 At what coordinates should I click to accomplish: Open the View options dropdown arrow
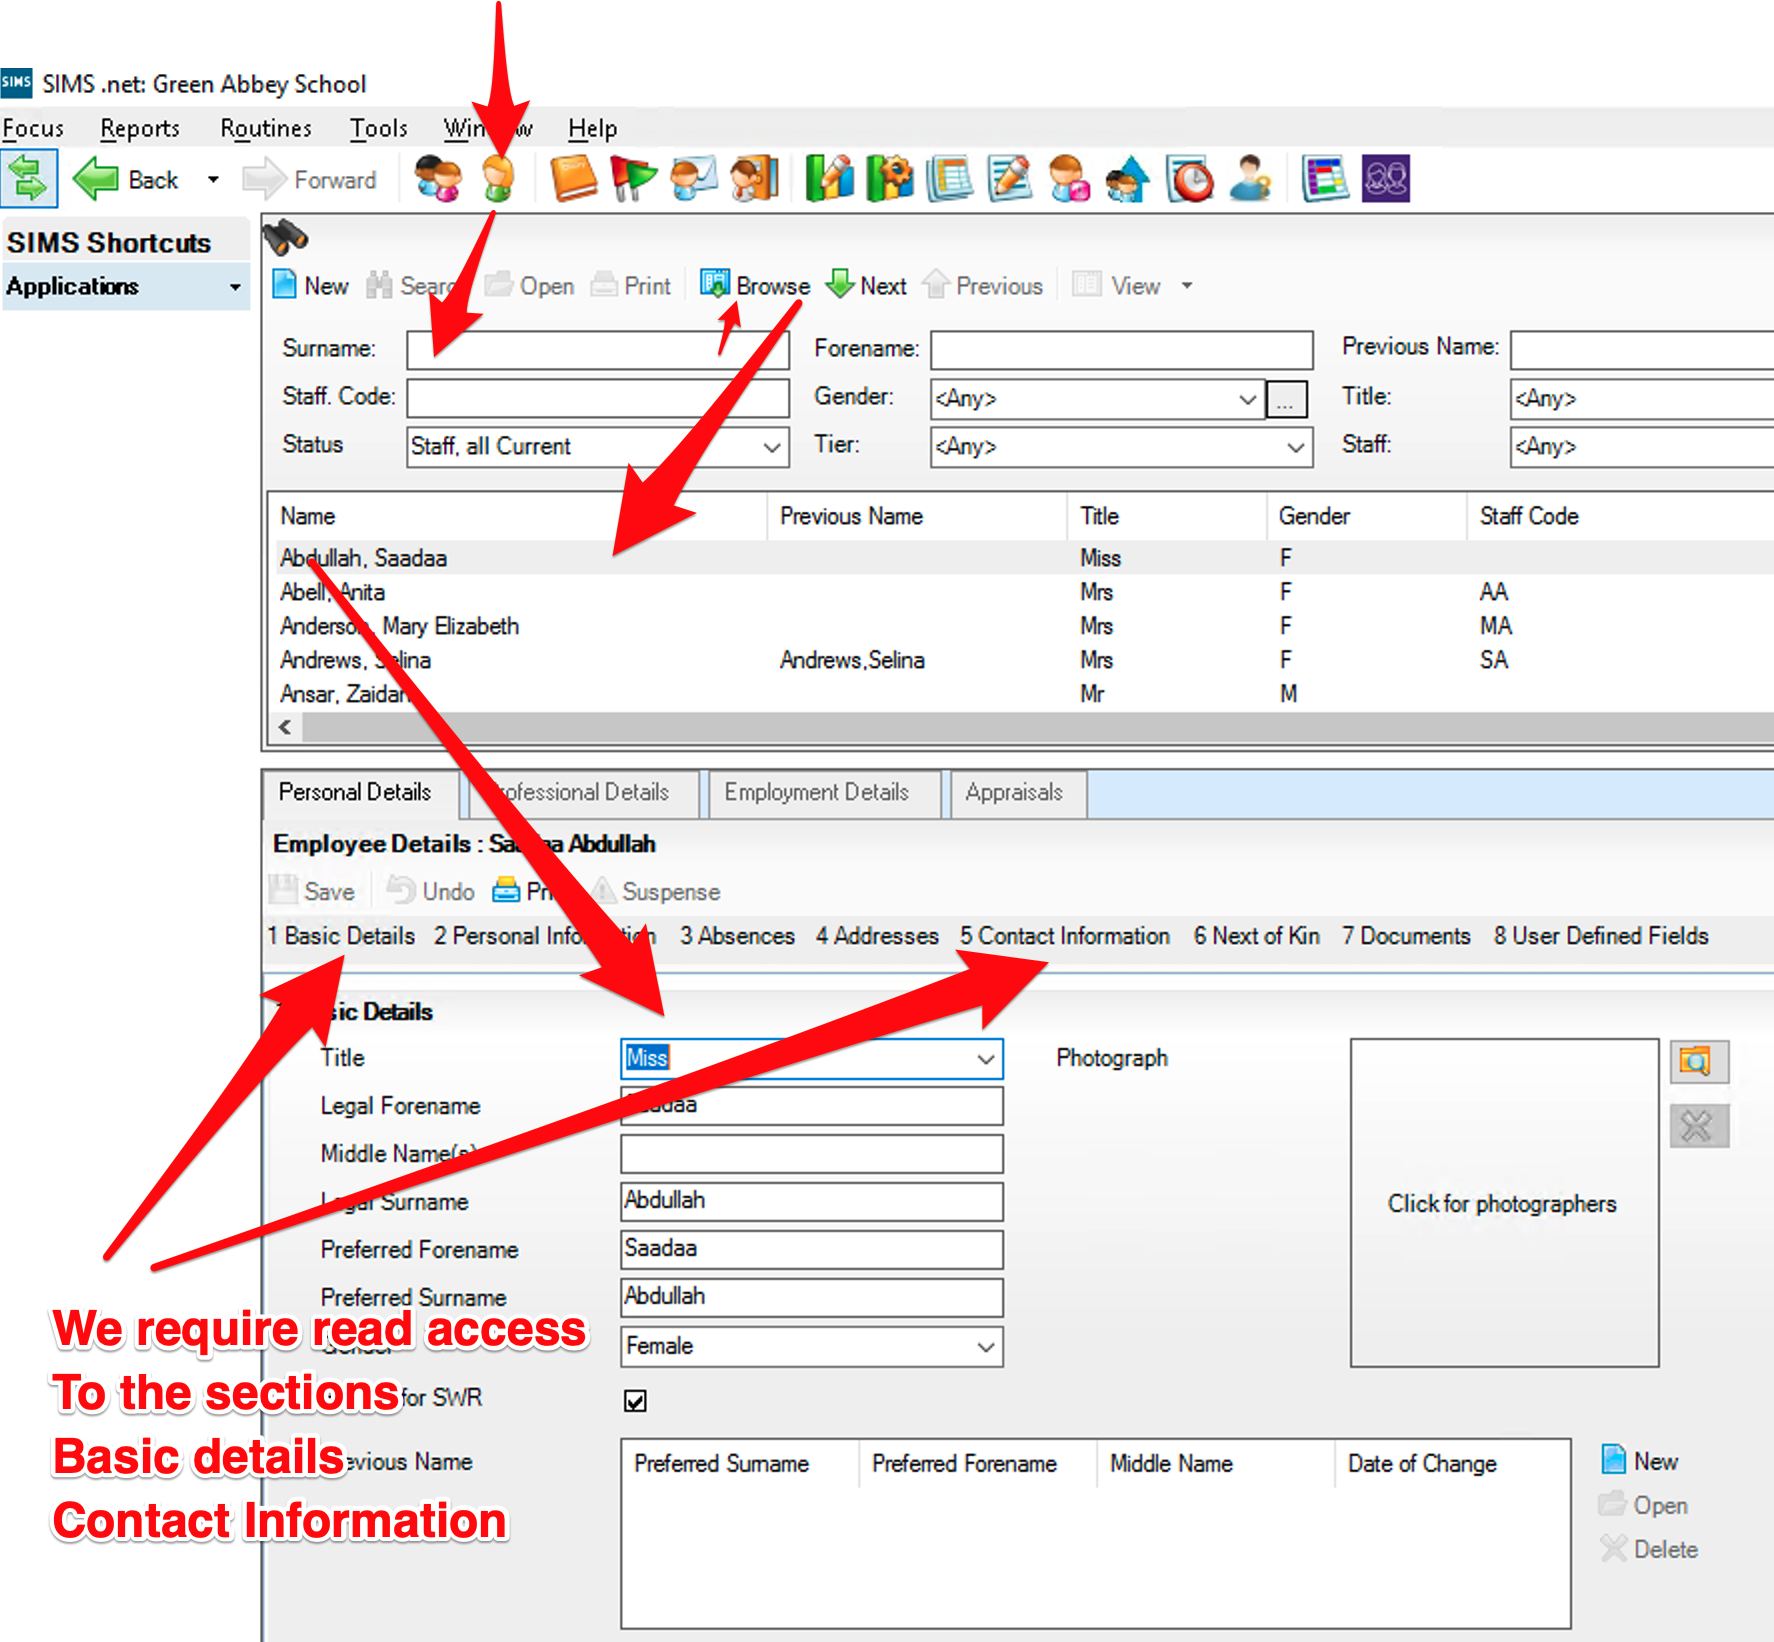click(x=1187, y=285)
